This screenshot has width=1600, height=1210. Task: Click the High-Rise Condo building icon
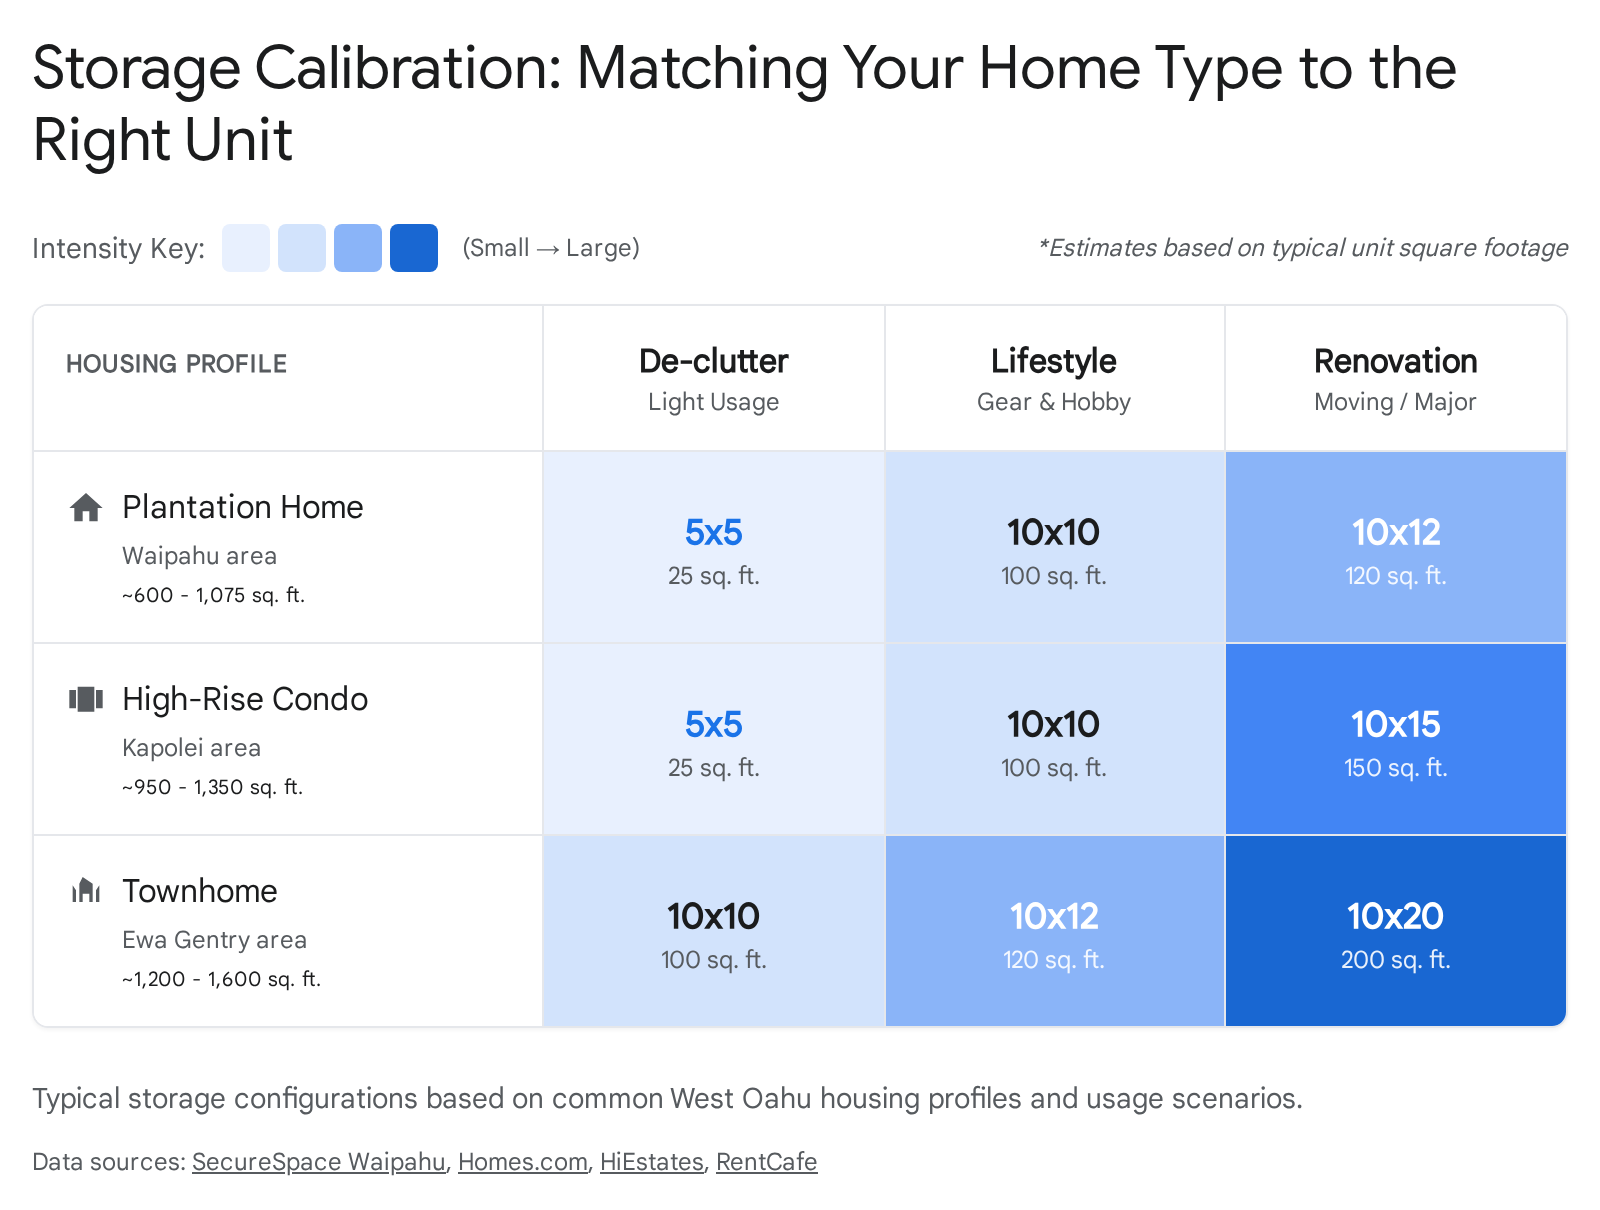(x=86, y=699)
